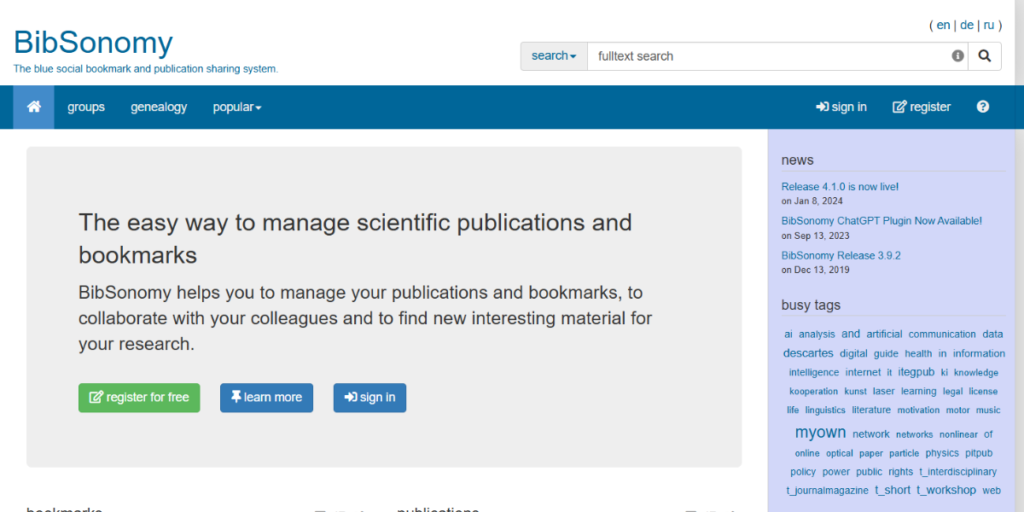Go to the home icon tab
This screenshot has width=1024, height=512.
pyautogui.click(x=34, y=106)
